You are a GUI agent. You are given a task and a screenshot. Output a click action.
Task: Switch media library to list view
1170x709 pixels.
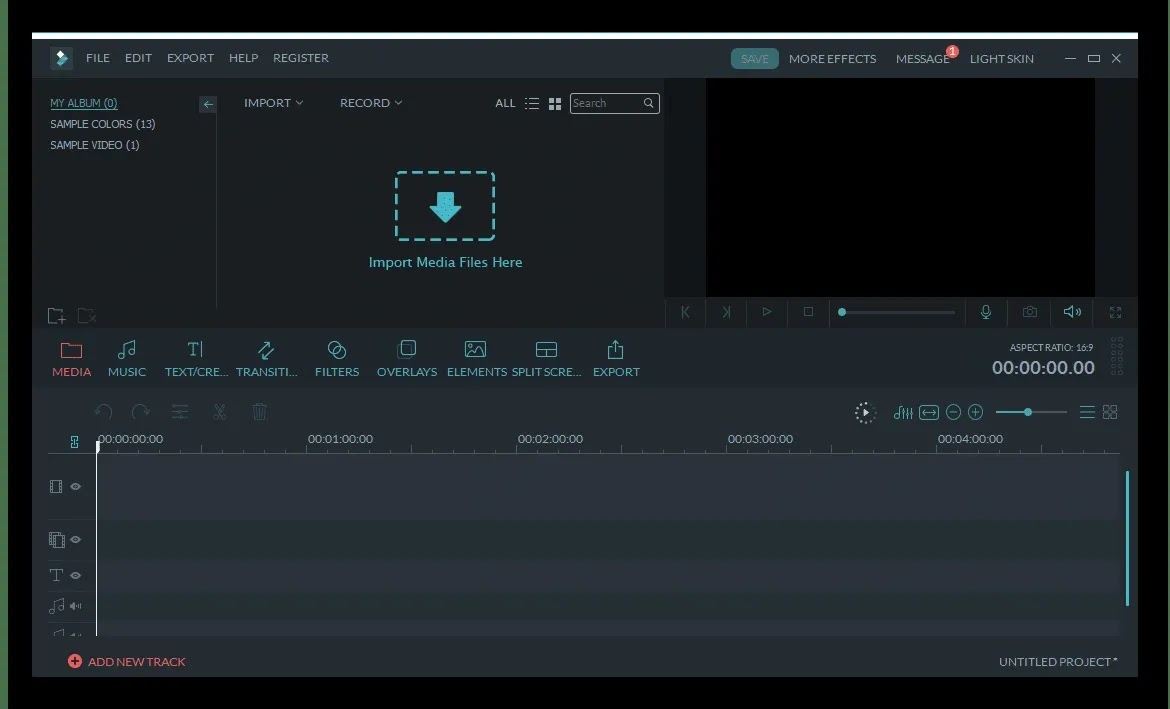coord(532,104)
